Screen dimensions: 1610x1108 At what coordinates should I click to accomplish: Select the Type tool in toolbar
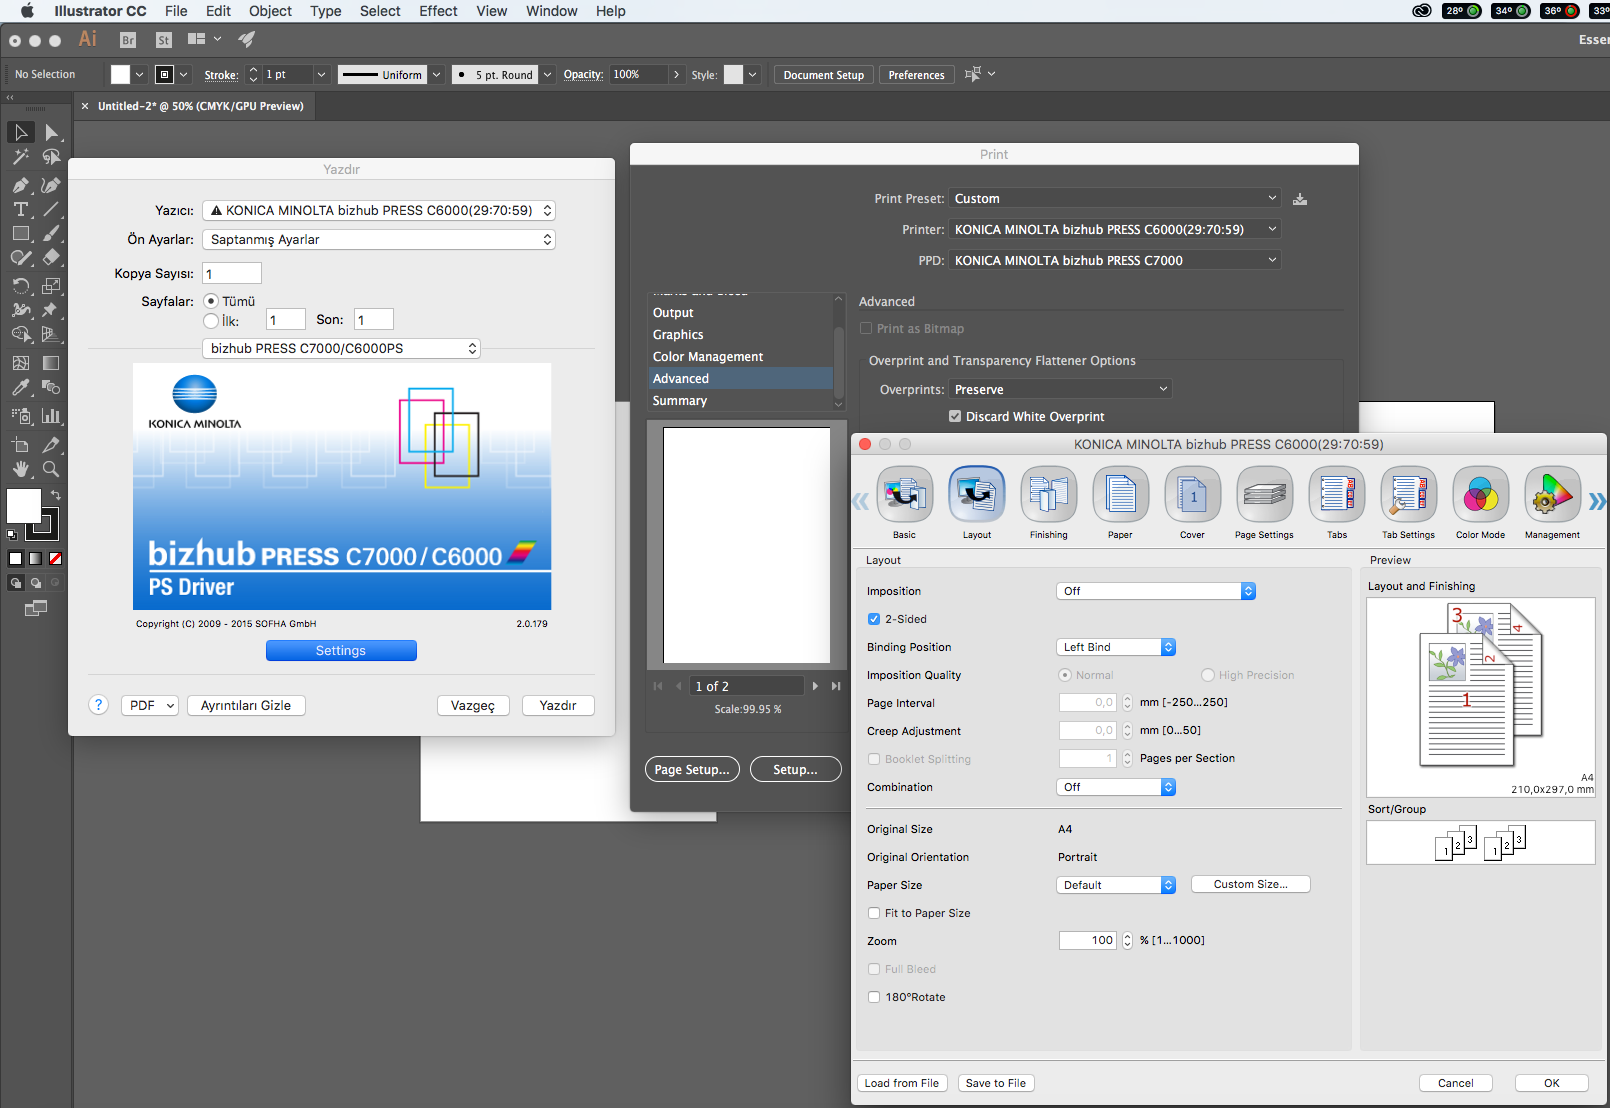coord(20,209)
